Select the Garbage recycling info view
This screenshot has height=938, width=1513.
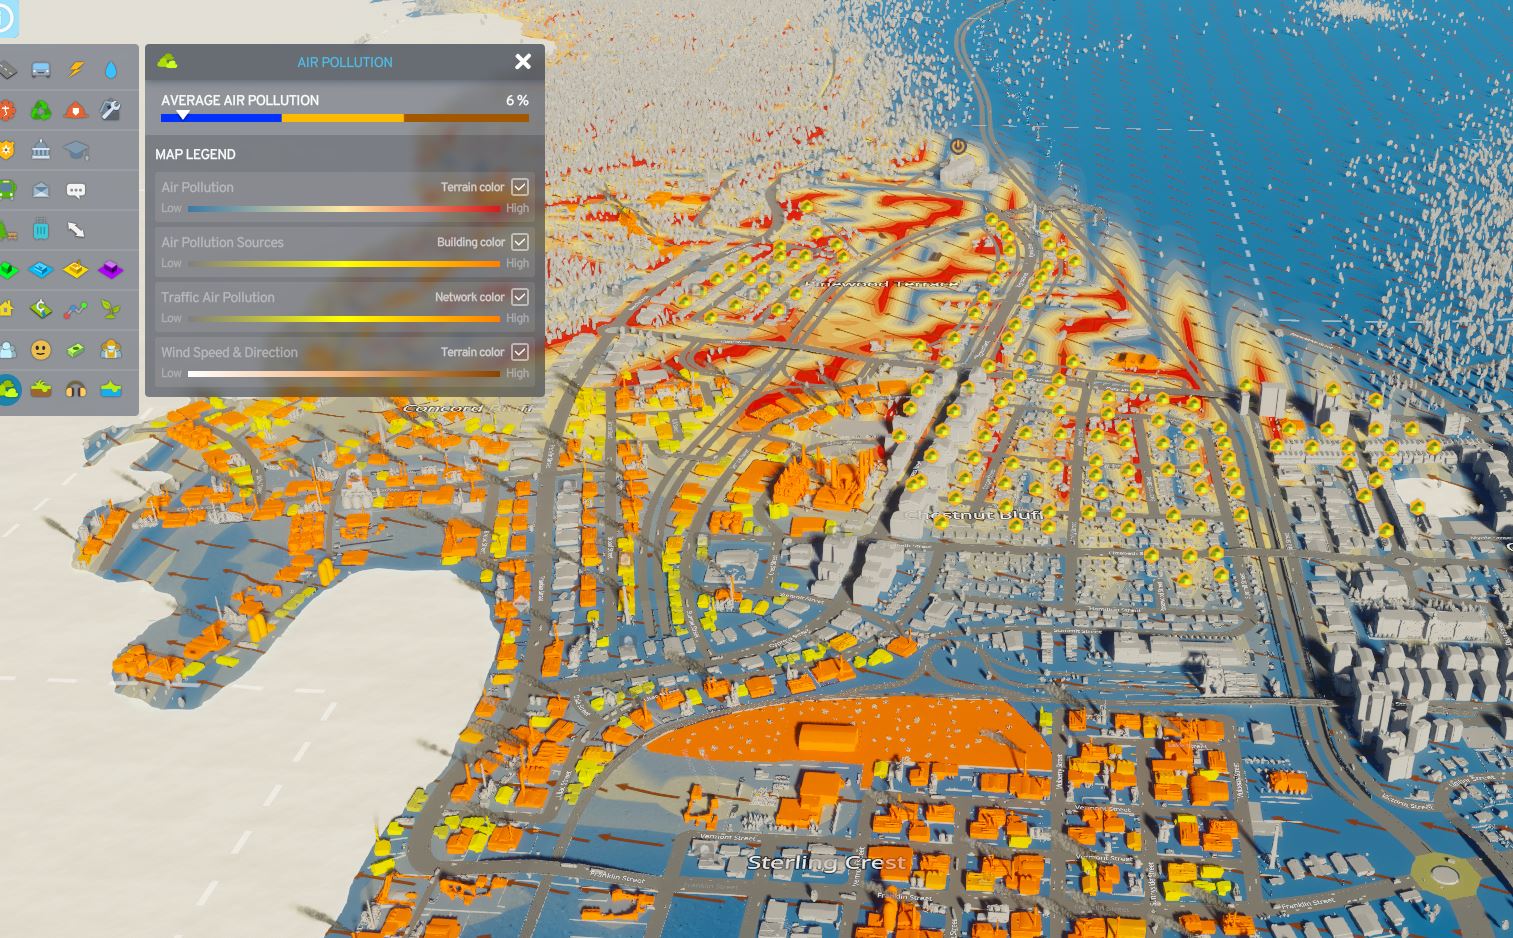point(41,109)
